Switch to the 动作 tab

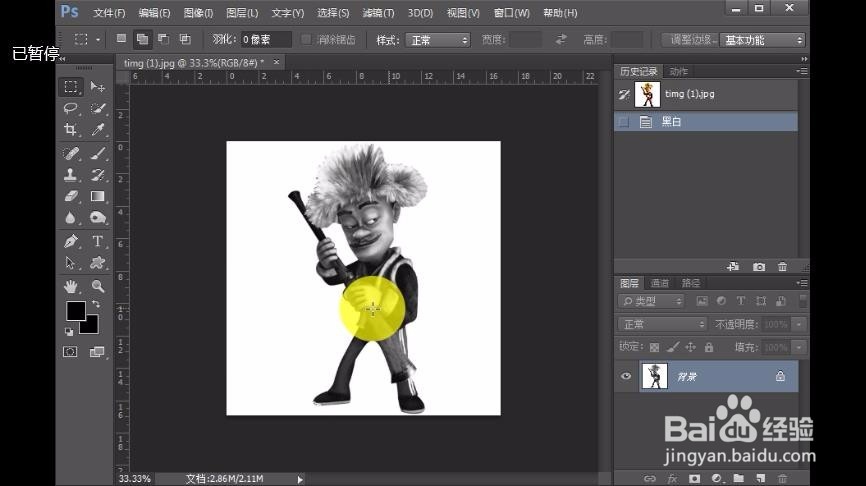(x=679, y=71)
